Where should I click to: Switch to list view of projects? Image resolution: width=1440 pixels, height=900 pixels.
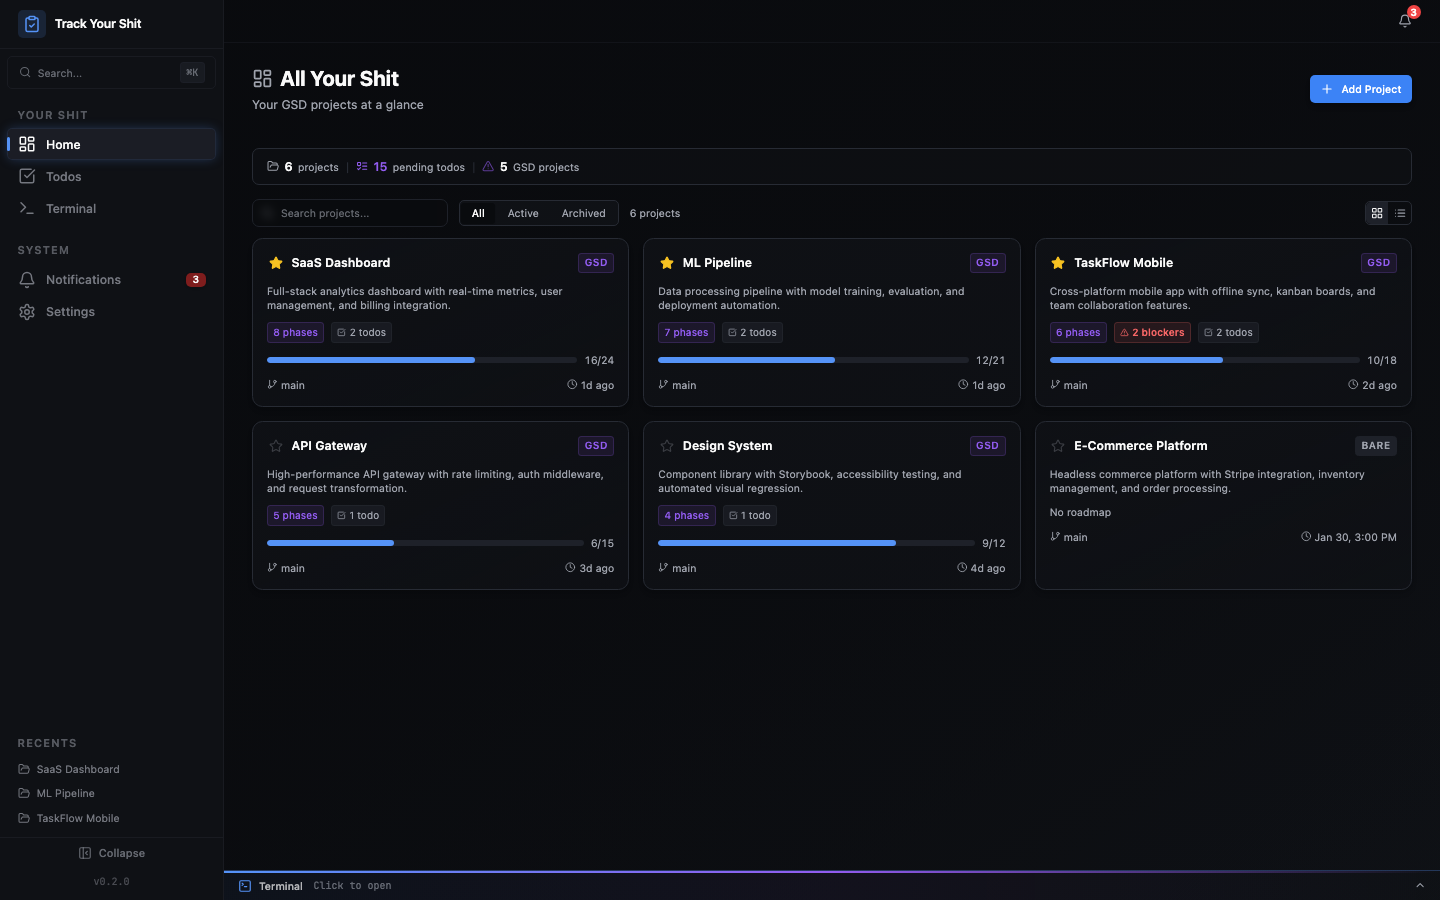pyautogui.click(x=1401, y=213)
